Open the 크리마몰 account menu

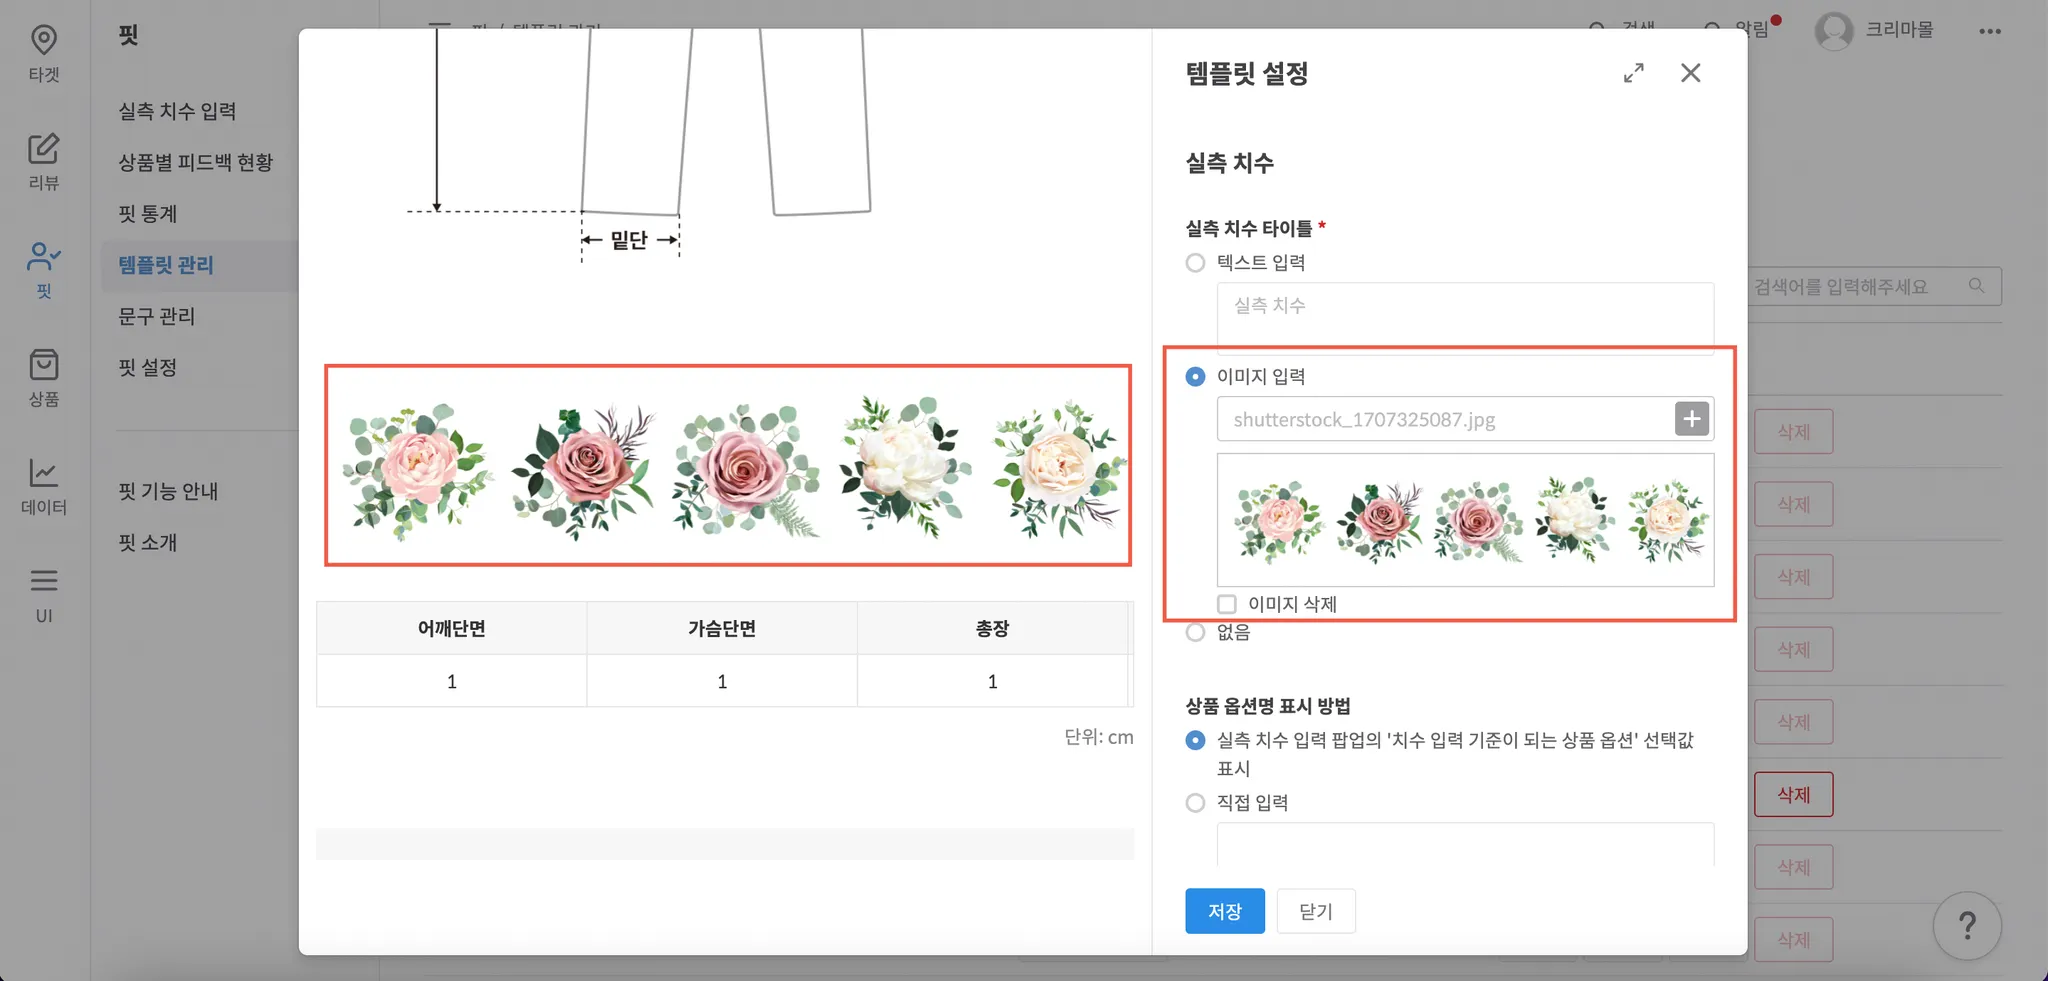pyautogui.click(x=1874, y=30)
